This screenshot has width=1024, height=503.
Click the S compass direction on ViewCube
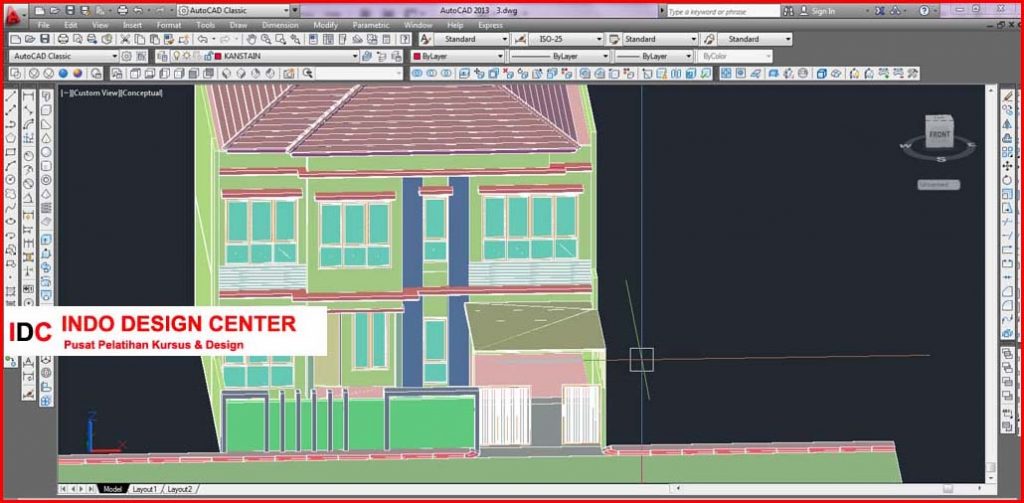[941, 159]
